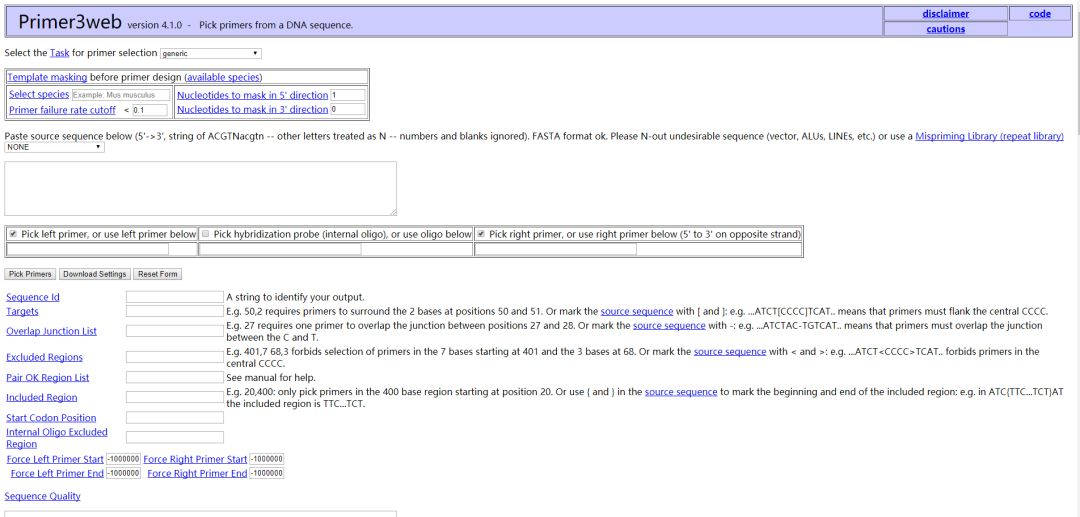The width and height of the screenshot is (1080, 517).
Task: Focus the mask in 5' direction field
Action: (x=348, y=95)
